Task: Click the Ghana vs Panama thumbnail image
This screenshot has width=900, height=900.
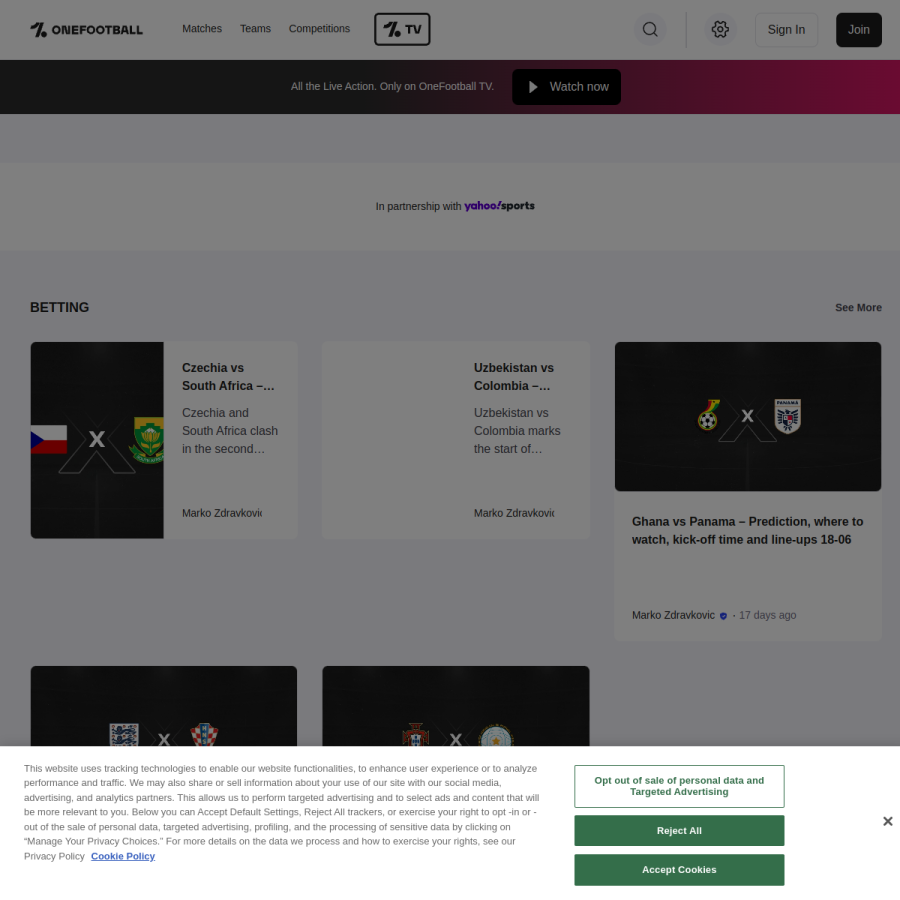Action: 748,417
